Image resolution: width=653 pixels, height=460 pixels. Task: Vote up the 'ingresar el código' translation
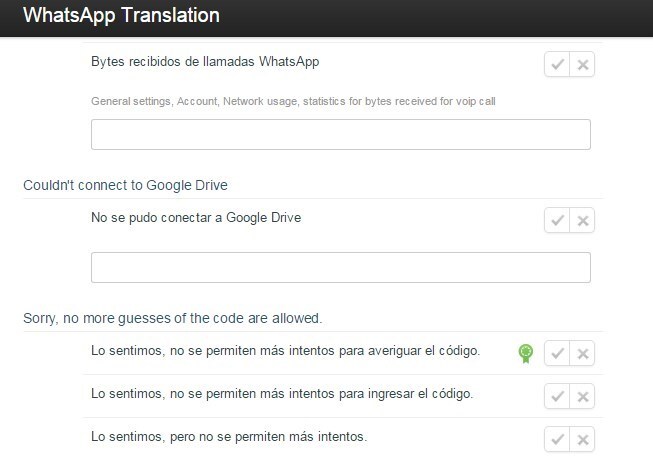tap(557, 396)
